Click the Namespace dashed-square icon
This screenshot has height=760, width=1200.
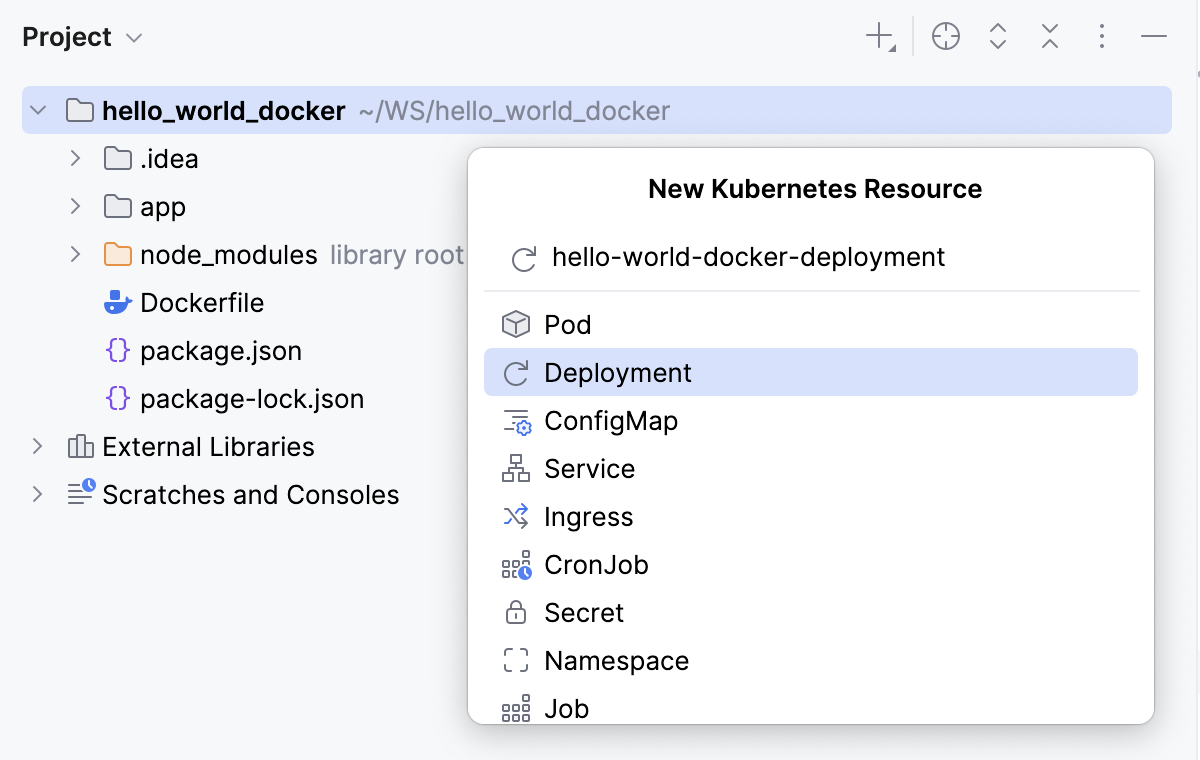tap(515, 660)
